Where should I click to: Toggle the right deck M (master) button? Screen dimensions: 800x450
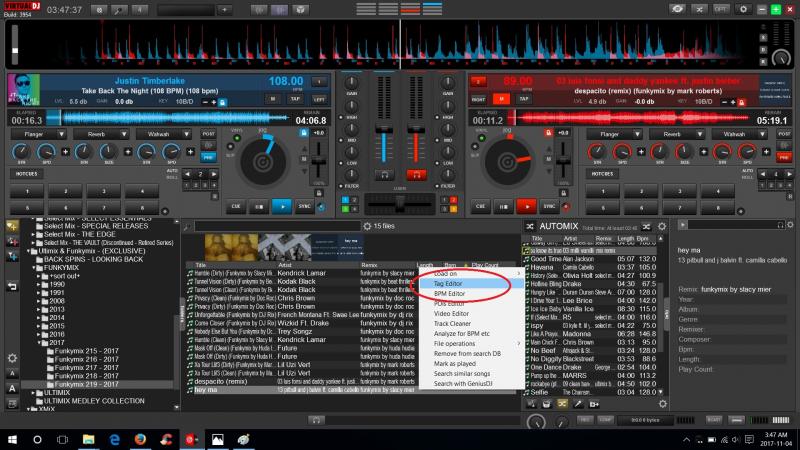[501, 99]
